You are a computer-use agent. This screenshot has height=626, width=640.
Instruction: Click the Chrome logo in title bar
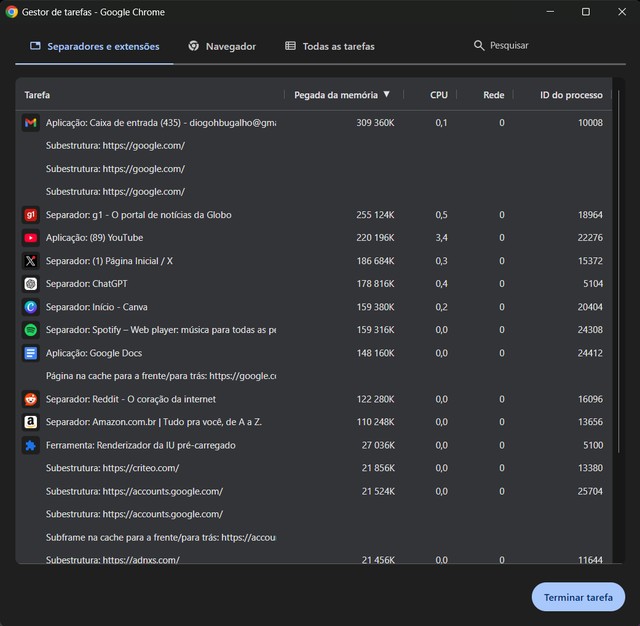click(11, 12)
